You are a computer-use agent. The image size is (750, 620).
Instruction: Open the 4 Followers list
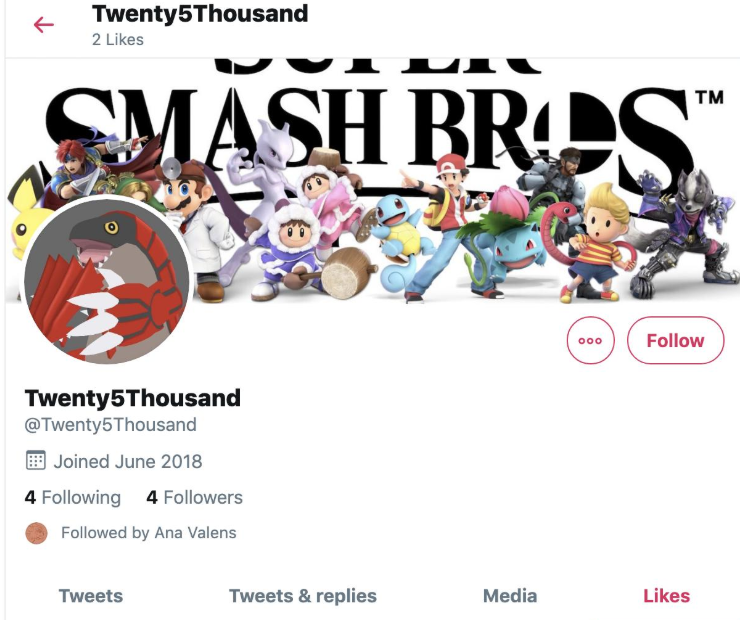click(x=195, y=497)
